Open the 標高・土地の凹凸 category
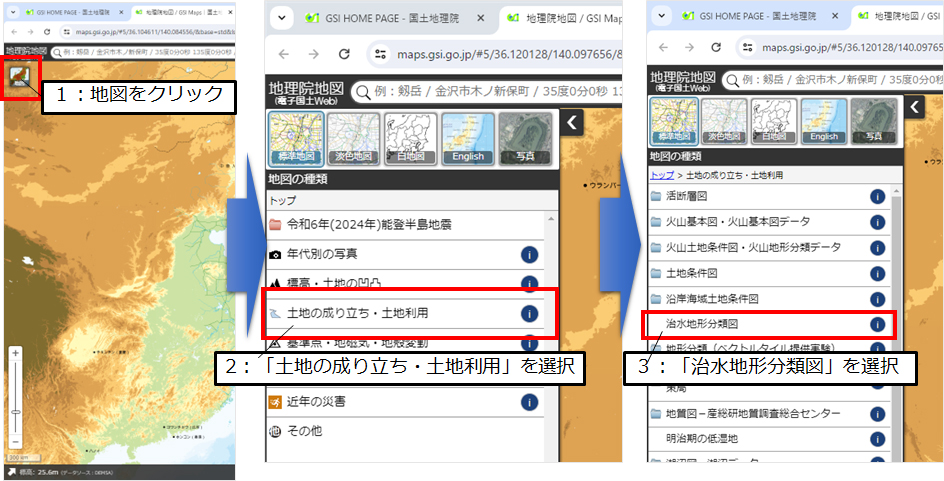The height and width of the screenshot is (481, 944). [x=406, y=281]
